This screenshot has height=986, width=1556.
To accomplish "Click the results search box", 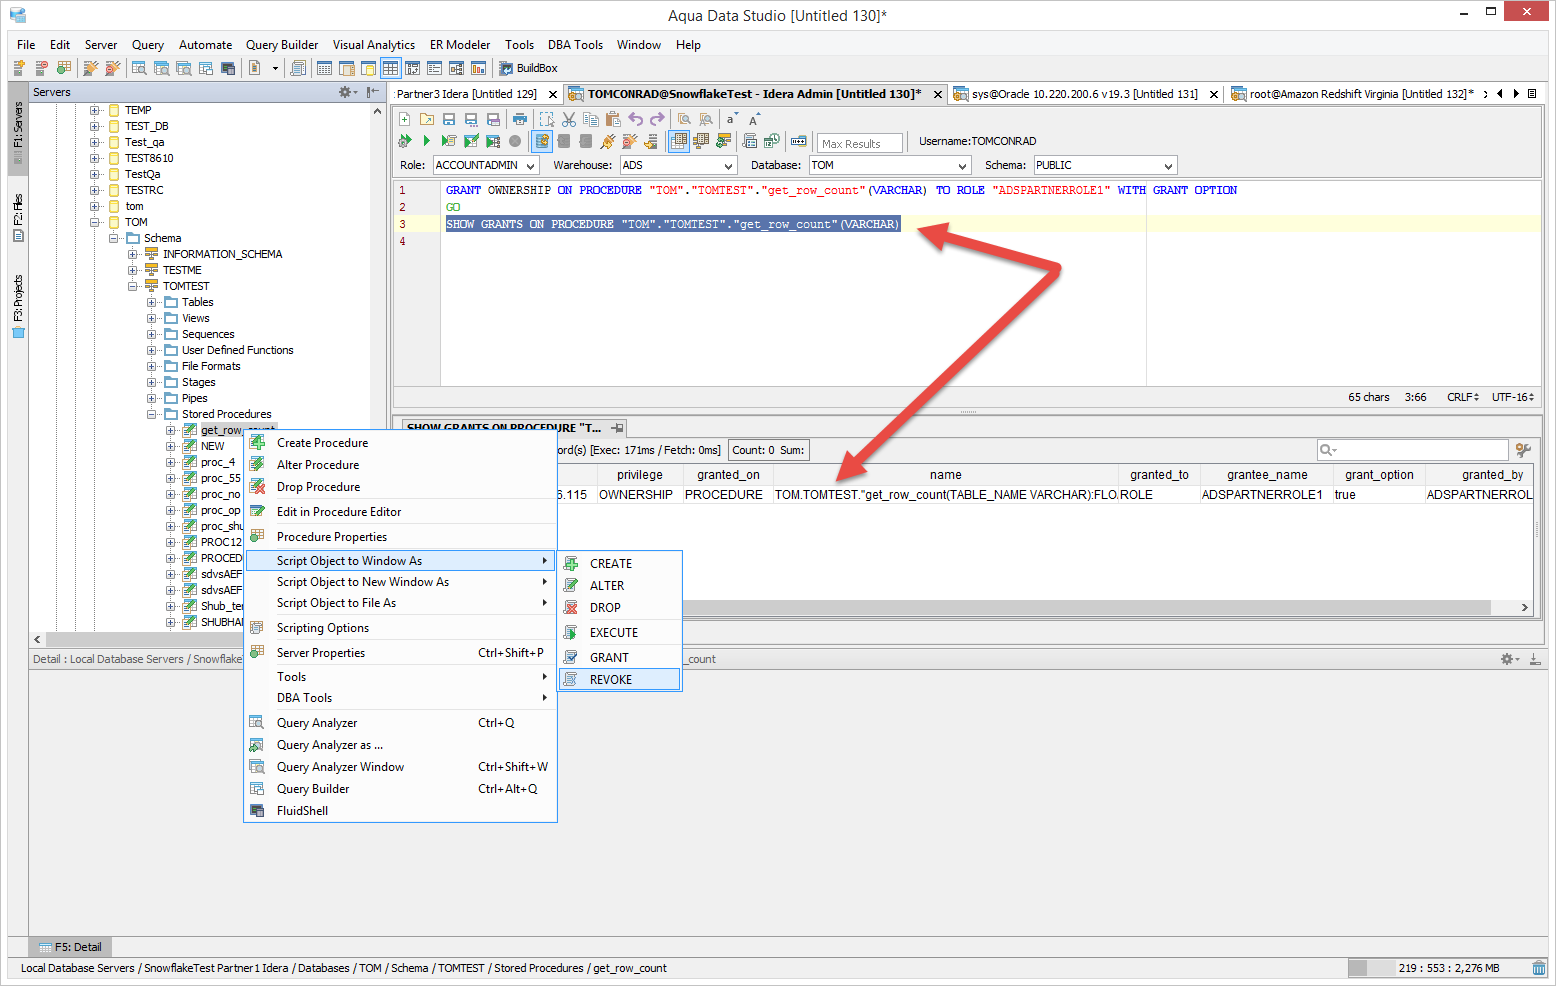I will (x=1412, y=450).
